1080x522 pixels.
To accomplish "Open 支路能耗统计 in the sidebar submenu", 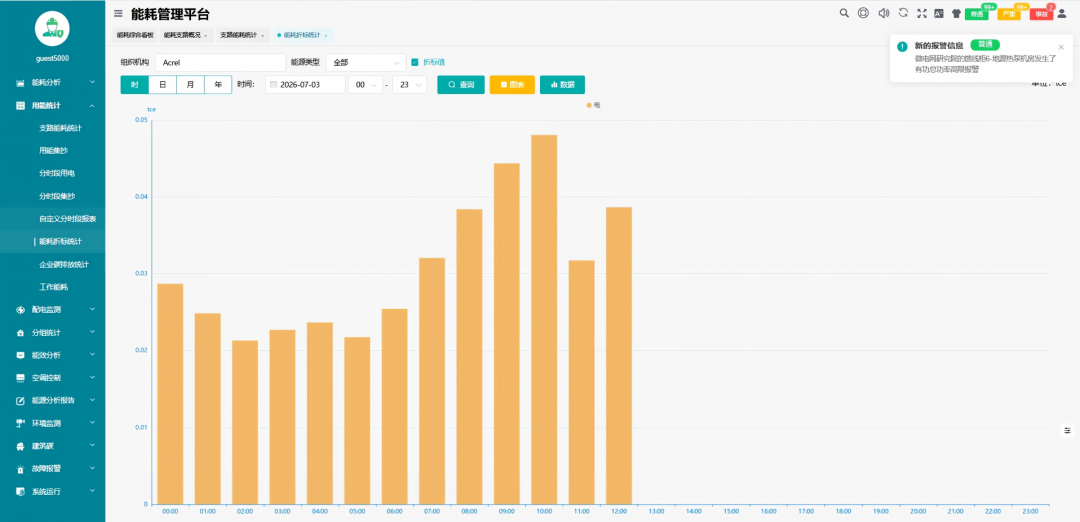I will pos(61,128).
